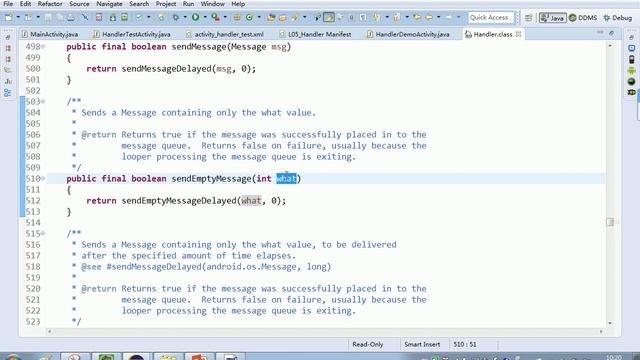This screenshot has width=640, height=360.
Task: Click the Last Edit Location icon
Action: coord(417,18)
